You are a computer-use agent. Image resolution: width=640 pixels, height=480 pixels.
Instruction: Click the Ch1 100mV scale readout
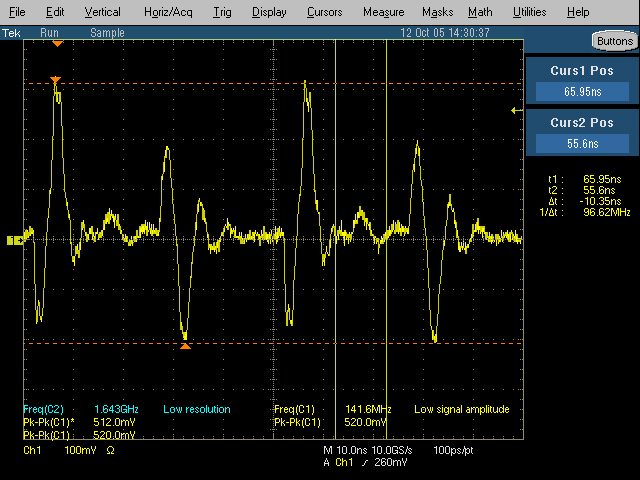tap(69, 450)
